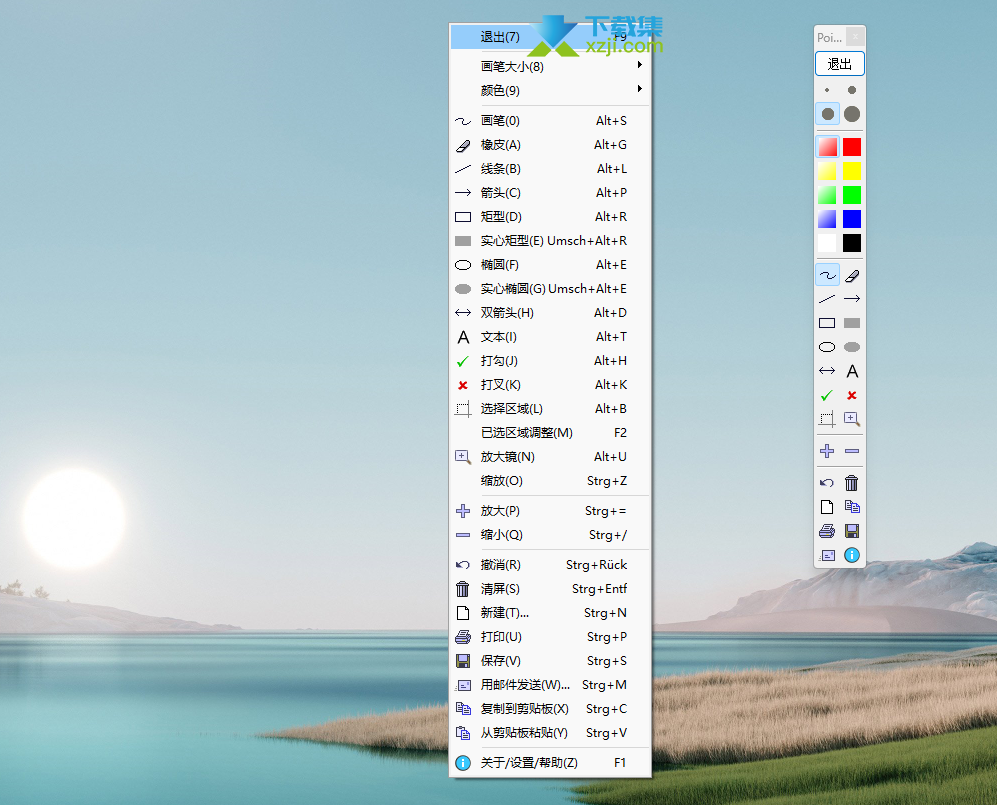Pick the solid black color swatch
The height and width of the screenshot is (805, 997).
pos(852,243)
